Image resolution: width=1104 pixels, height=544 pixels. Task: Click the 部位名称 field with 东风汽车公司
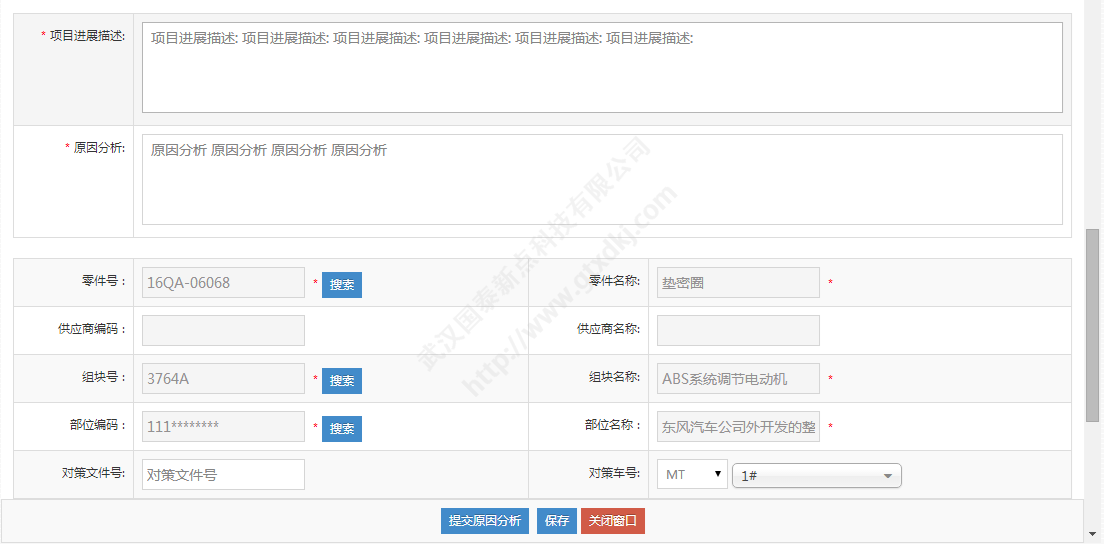coord(737,427)
